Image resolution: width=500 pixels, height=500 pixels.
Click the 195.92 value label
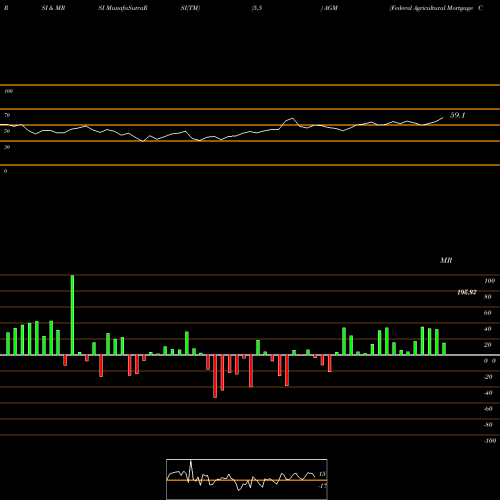tap(467, 292)
